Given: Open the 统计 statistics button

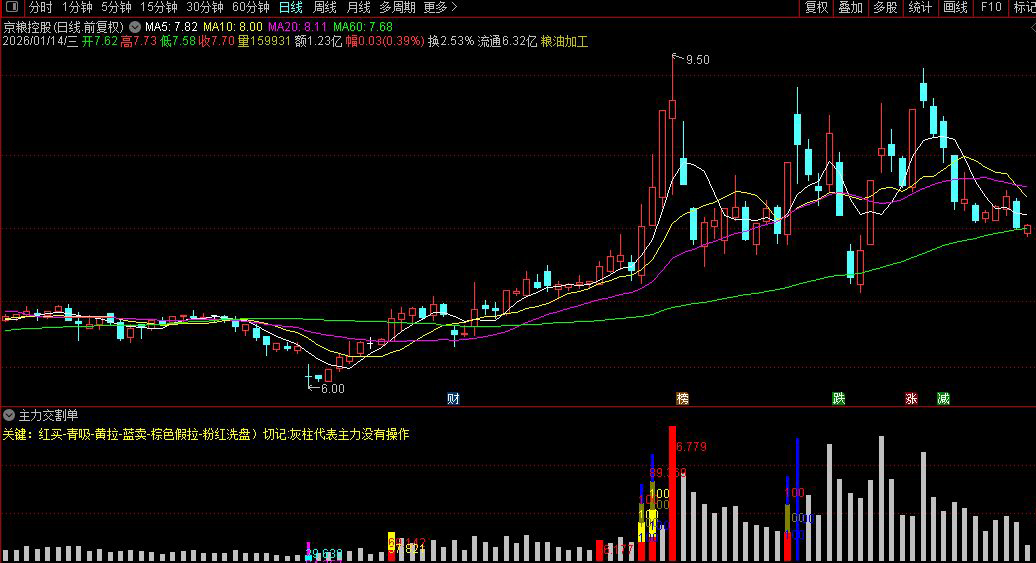Looking at the screenshot, I should 920,7.
